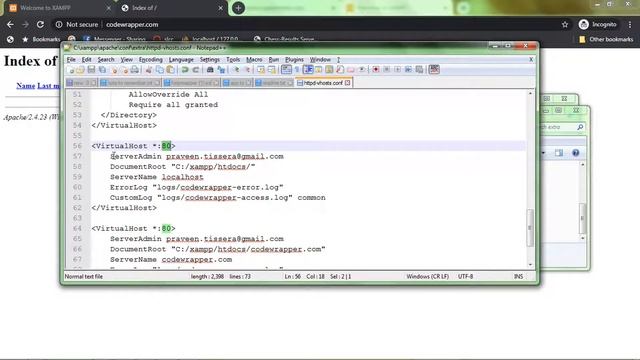Open the Plugins menu
640x360 pixels.
point(294,60)
